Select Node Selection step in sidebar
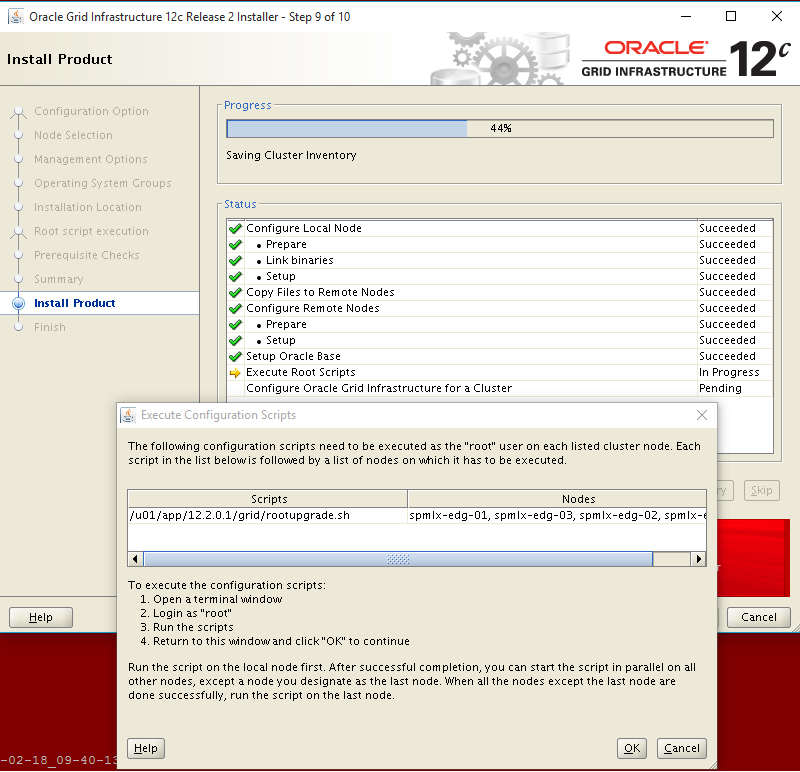 (73, 135)
